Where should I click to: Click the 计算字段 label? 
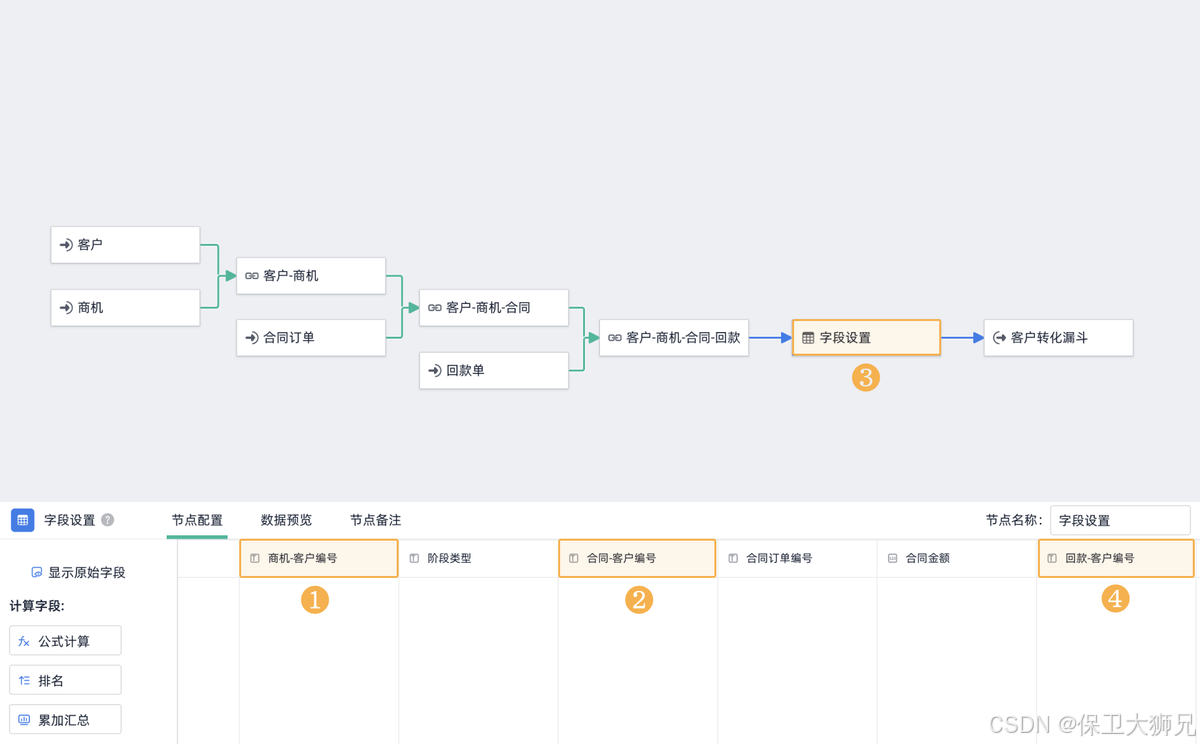tap(37, 606)
